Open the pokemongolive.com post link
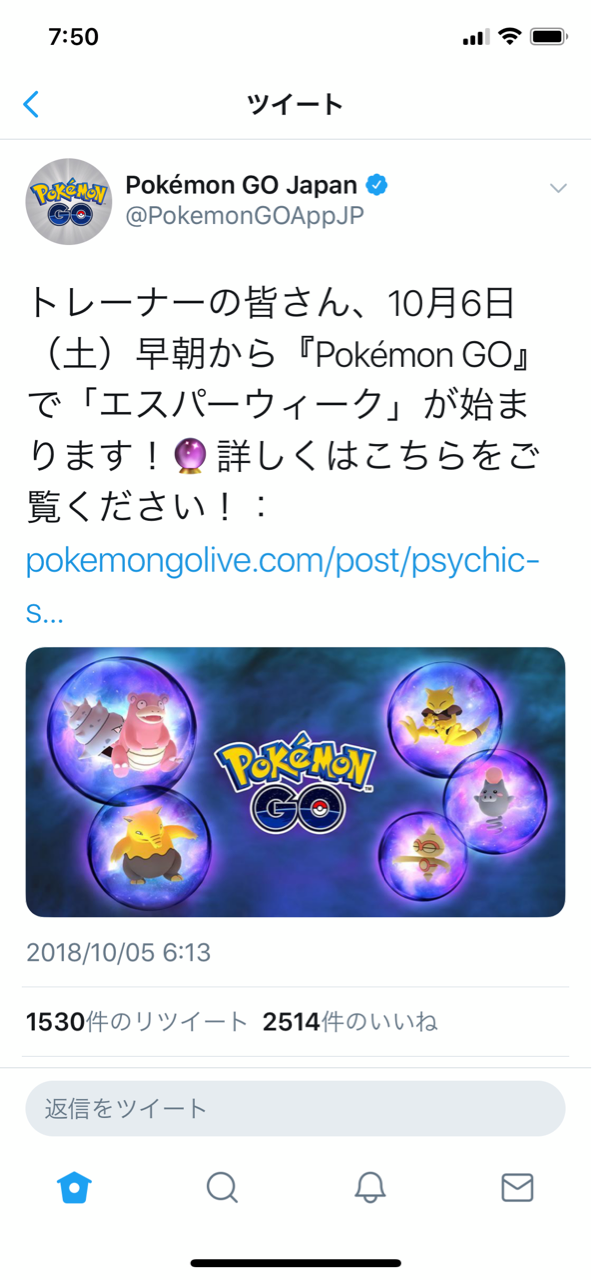 pos(283,586)
